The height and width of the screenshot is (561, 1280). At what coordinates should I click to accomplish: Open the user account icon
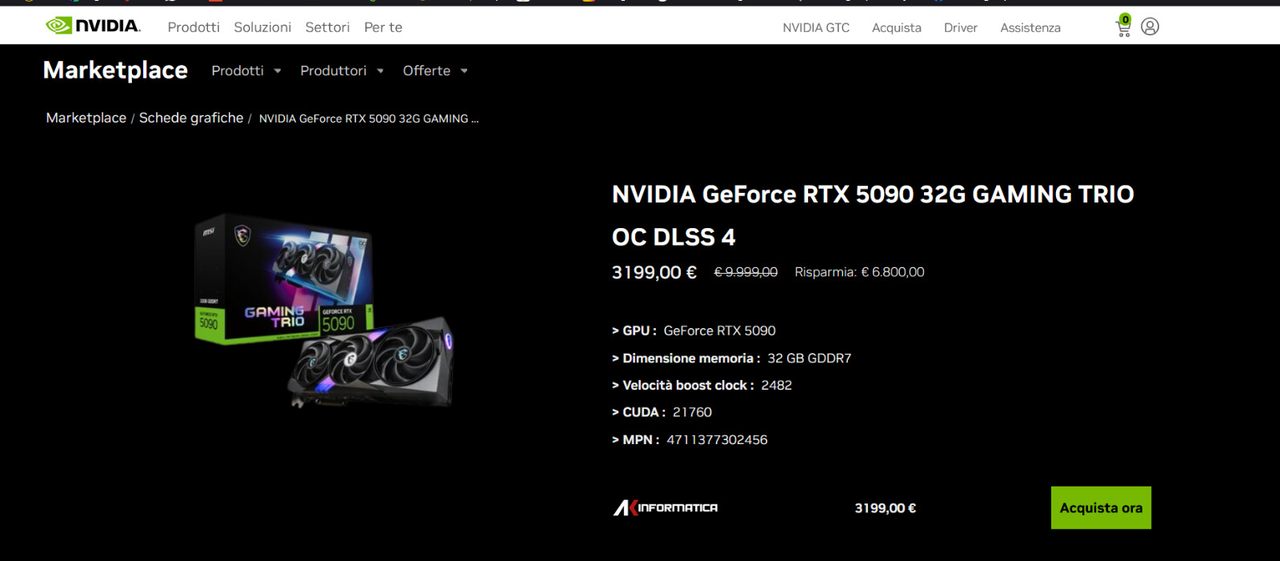[x=1150, y=27]
